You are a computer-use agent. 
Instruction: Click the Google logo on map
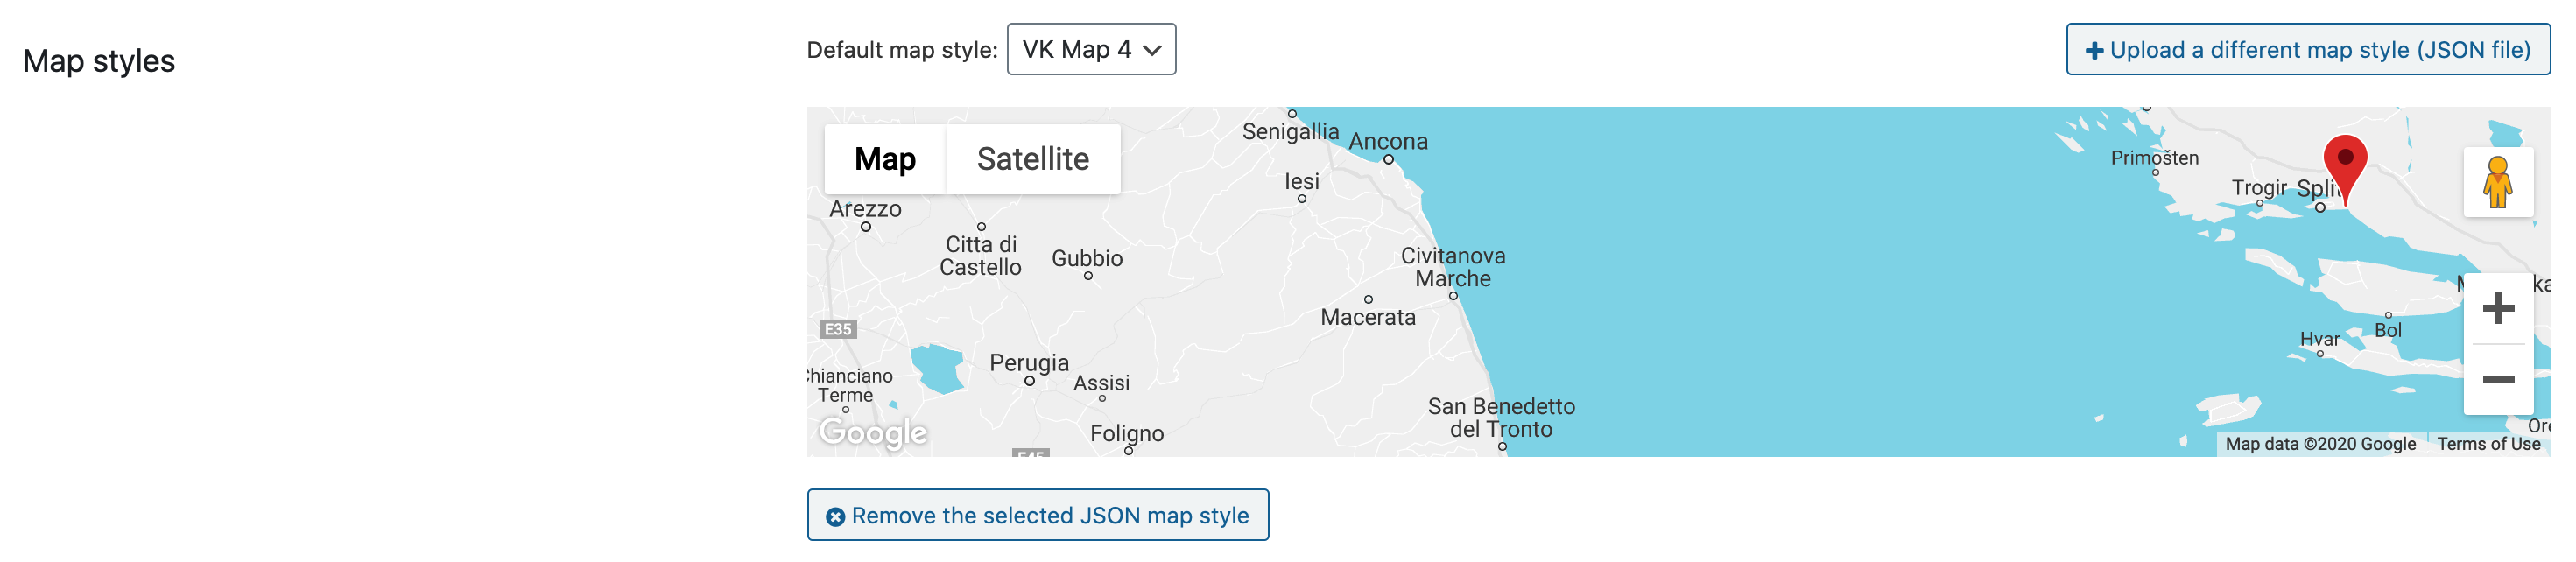point(872,432)
